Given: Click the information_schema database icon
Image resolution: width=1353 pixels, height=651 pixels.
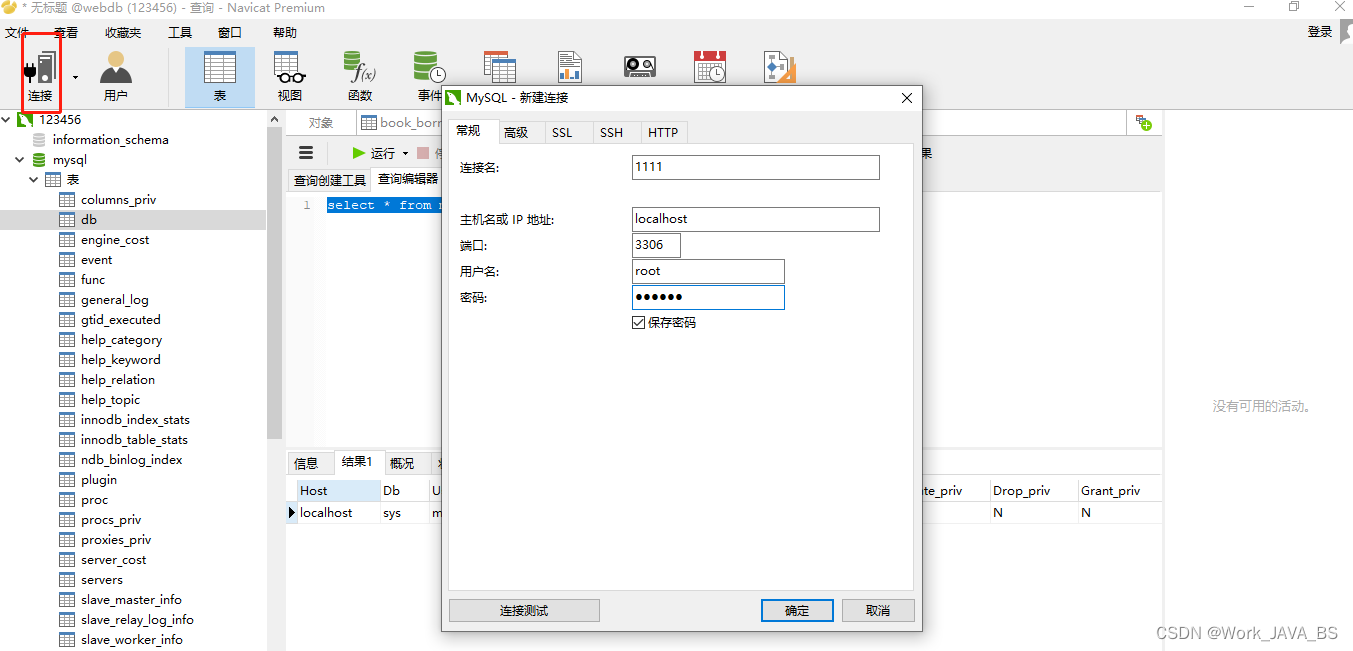Looking at the screenshot, I should 39,140.
